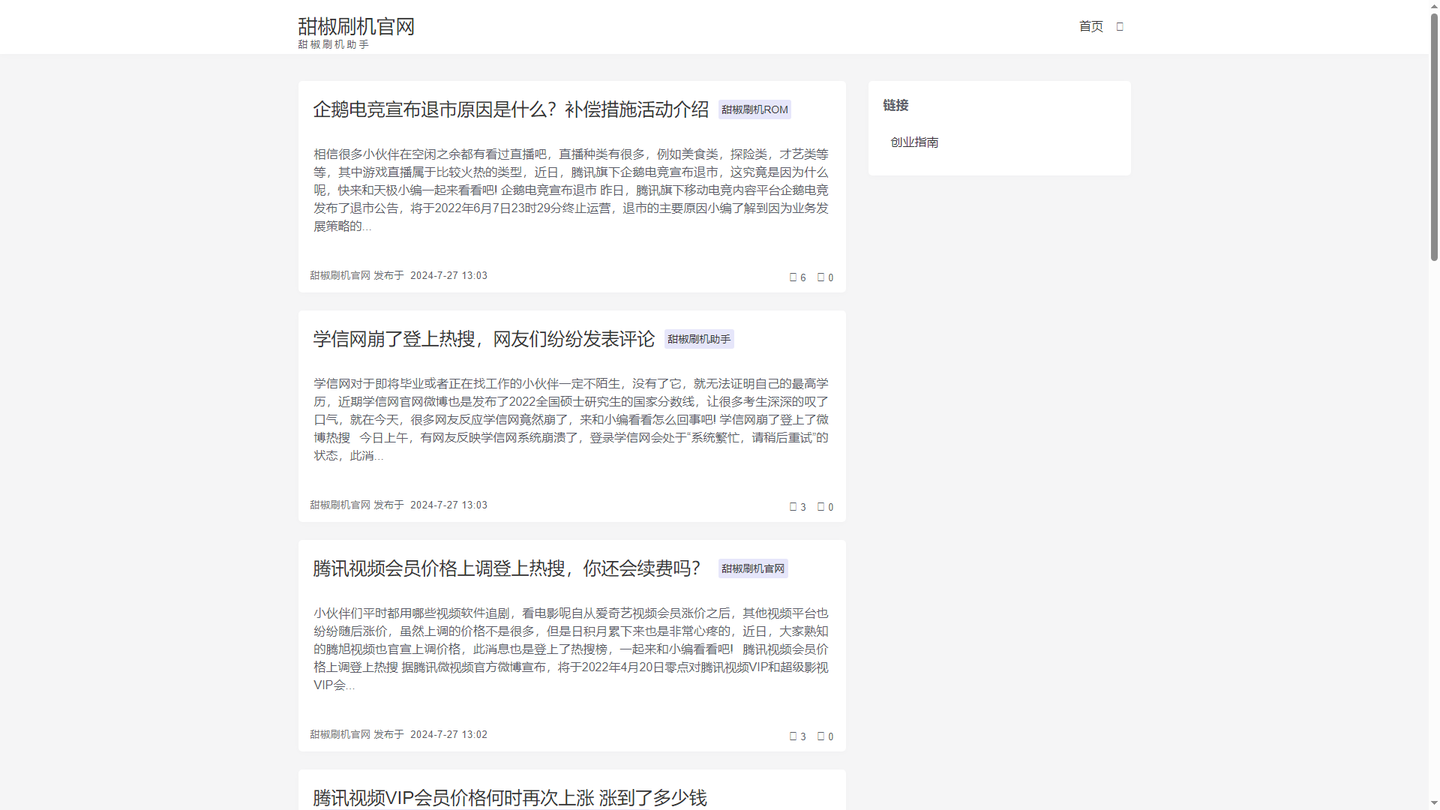Click excerpt beginning 学信网对于即将毕业
The height and width of the screenshot is (810, 1440).
[571, 419]
